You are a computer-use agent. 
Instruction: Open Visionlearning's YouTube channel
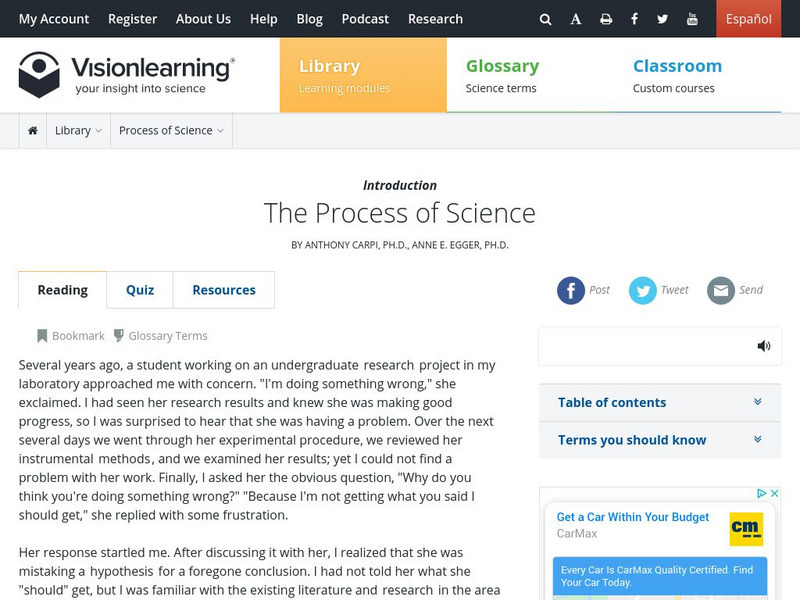pos(692,18)
